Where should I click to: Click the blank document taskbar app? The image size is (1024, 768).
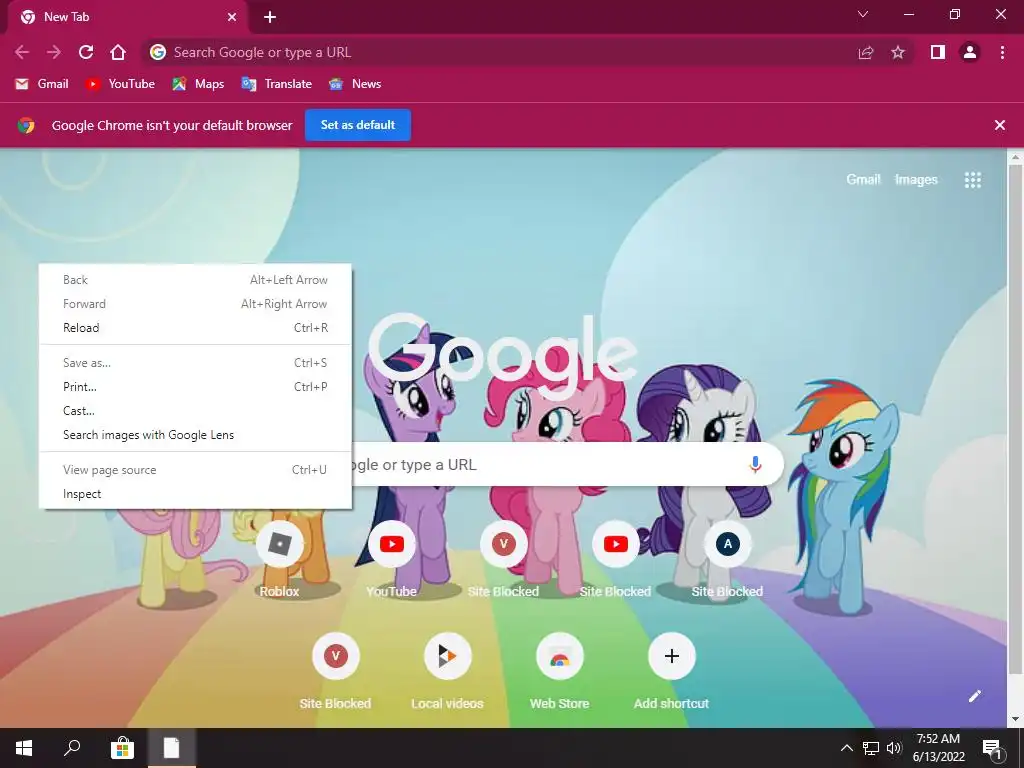tap(171, 748)
